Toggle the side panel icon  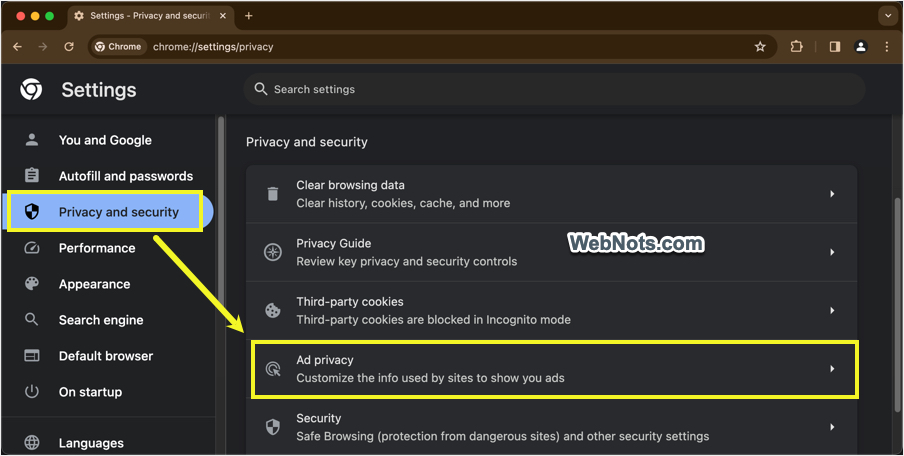point(834,47)
